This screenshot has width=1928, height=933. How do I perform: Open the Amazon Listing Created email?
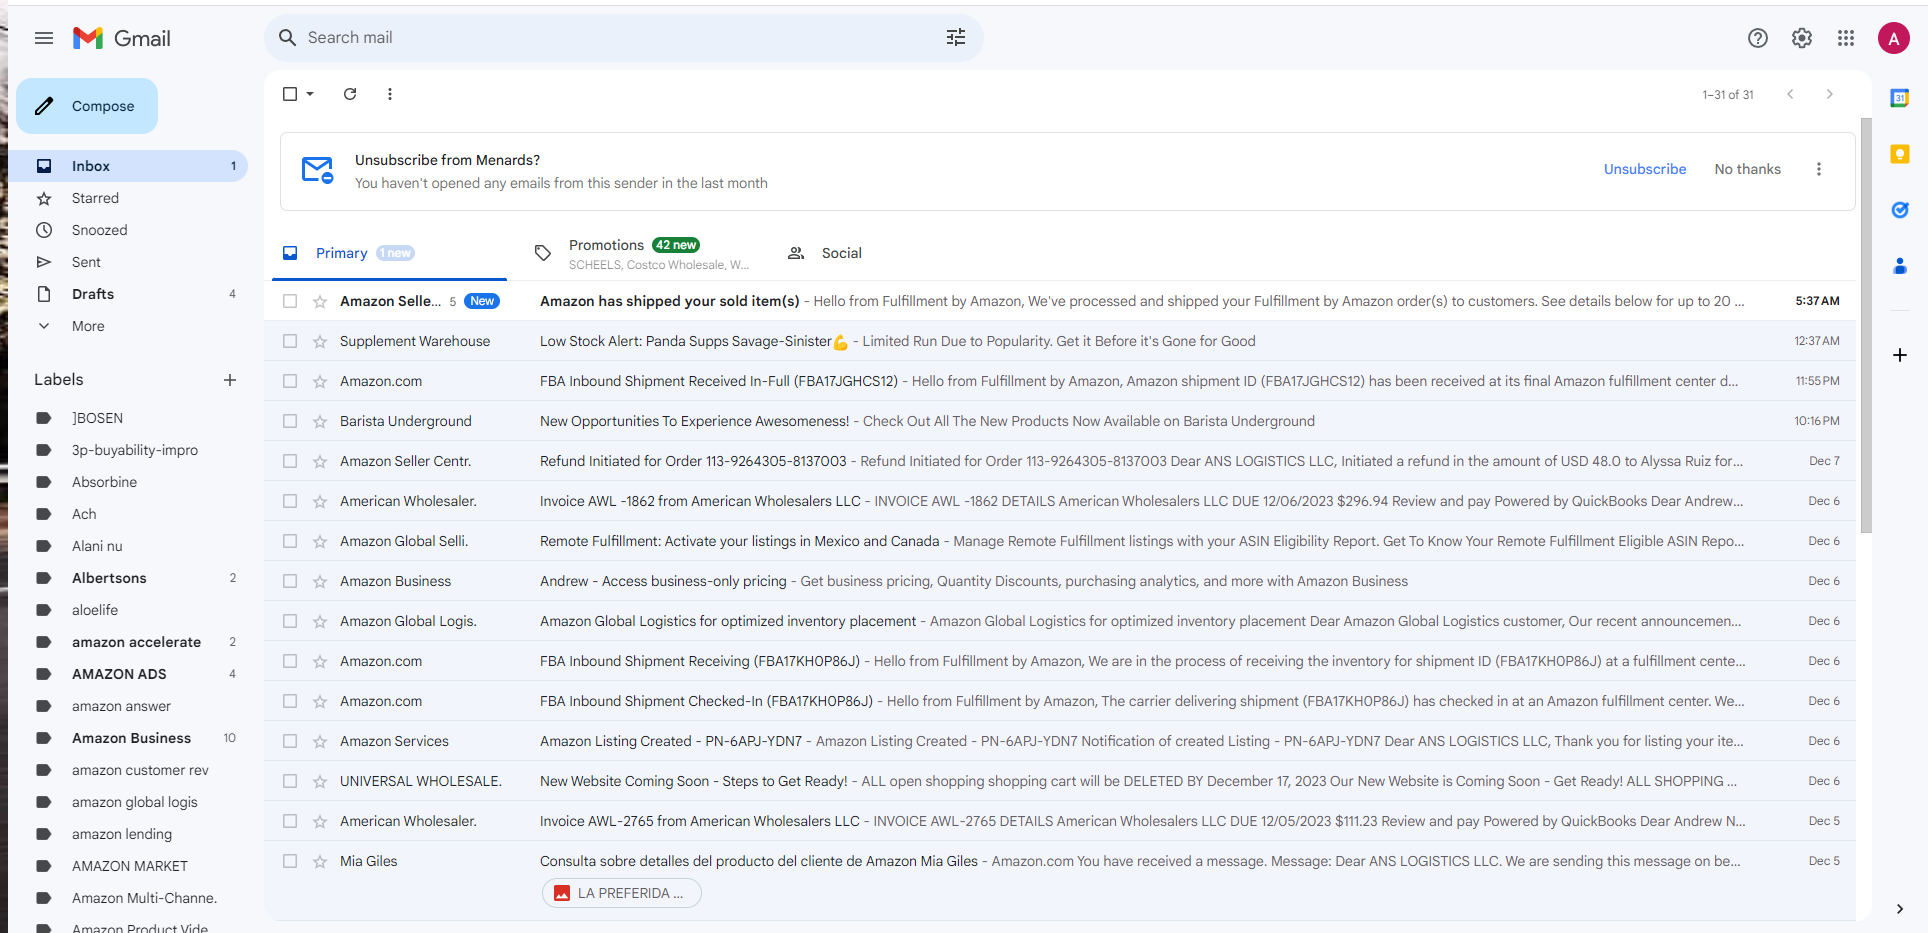coord(1060,741)
